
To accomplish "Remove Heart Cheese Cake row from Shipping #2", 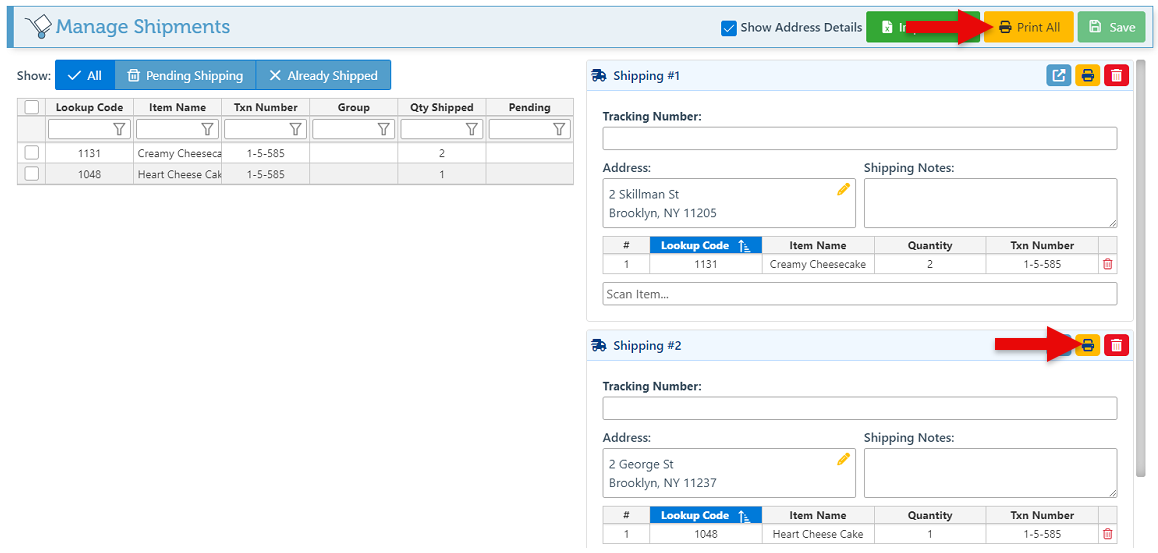I will point(1107,535).
